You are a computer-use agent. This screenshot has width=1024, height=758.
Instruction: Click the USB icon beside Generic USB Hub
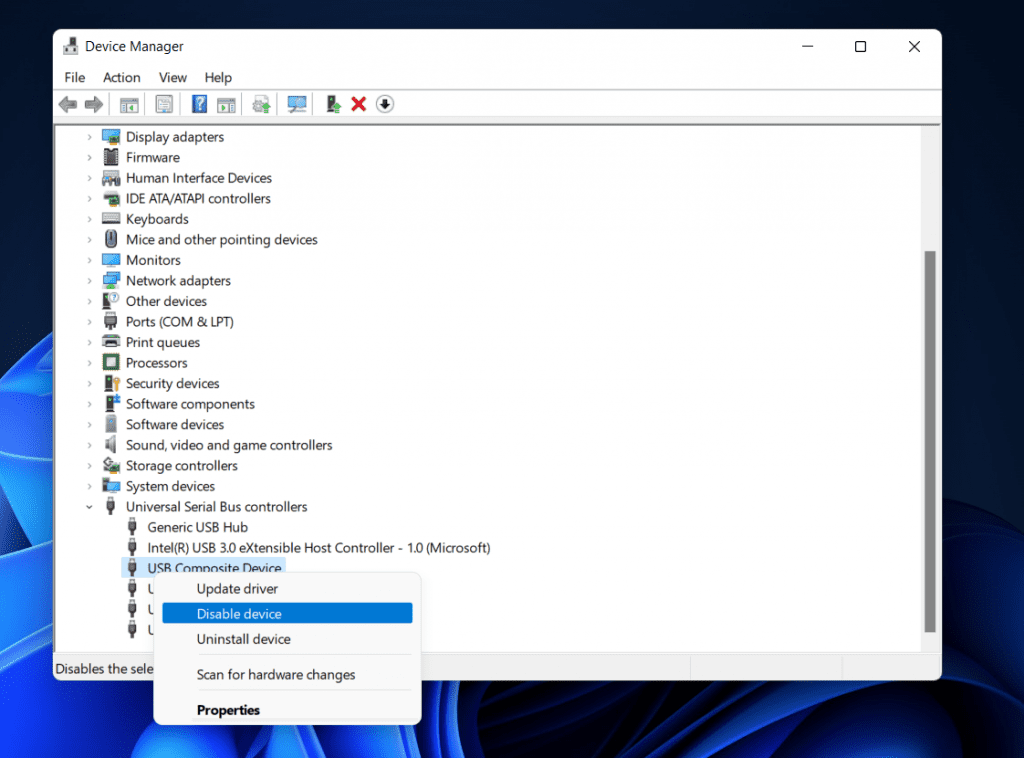[x=134, y=527]
